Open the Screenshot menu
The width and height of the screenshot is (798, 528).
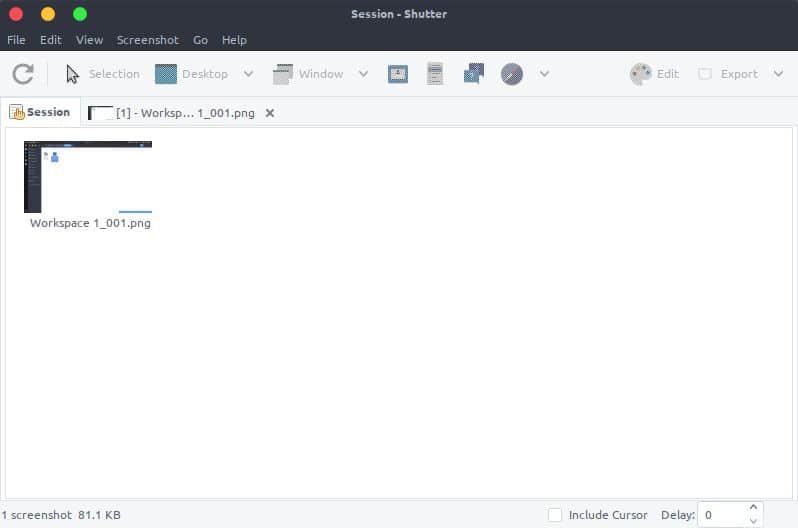pyautogui.click(x=147, y=40)
